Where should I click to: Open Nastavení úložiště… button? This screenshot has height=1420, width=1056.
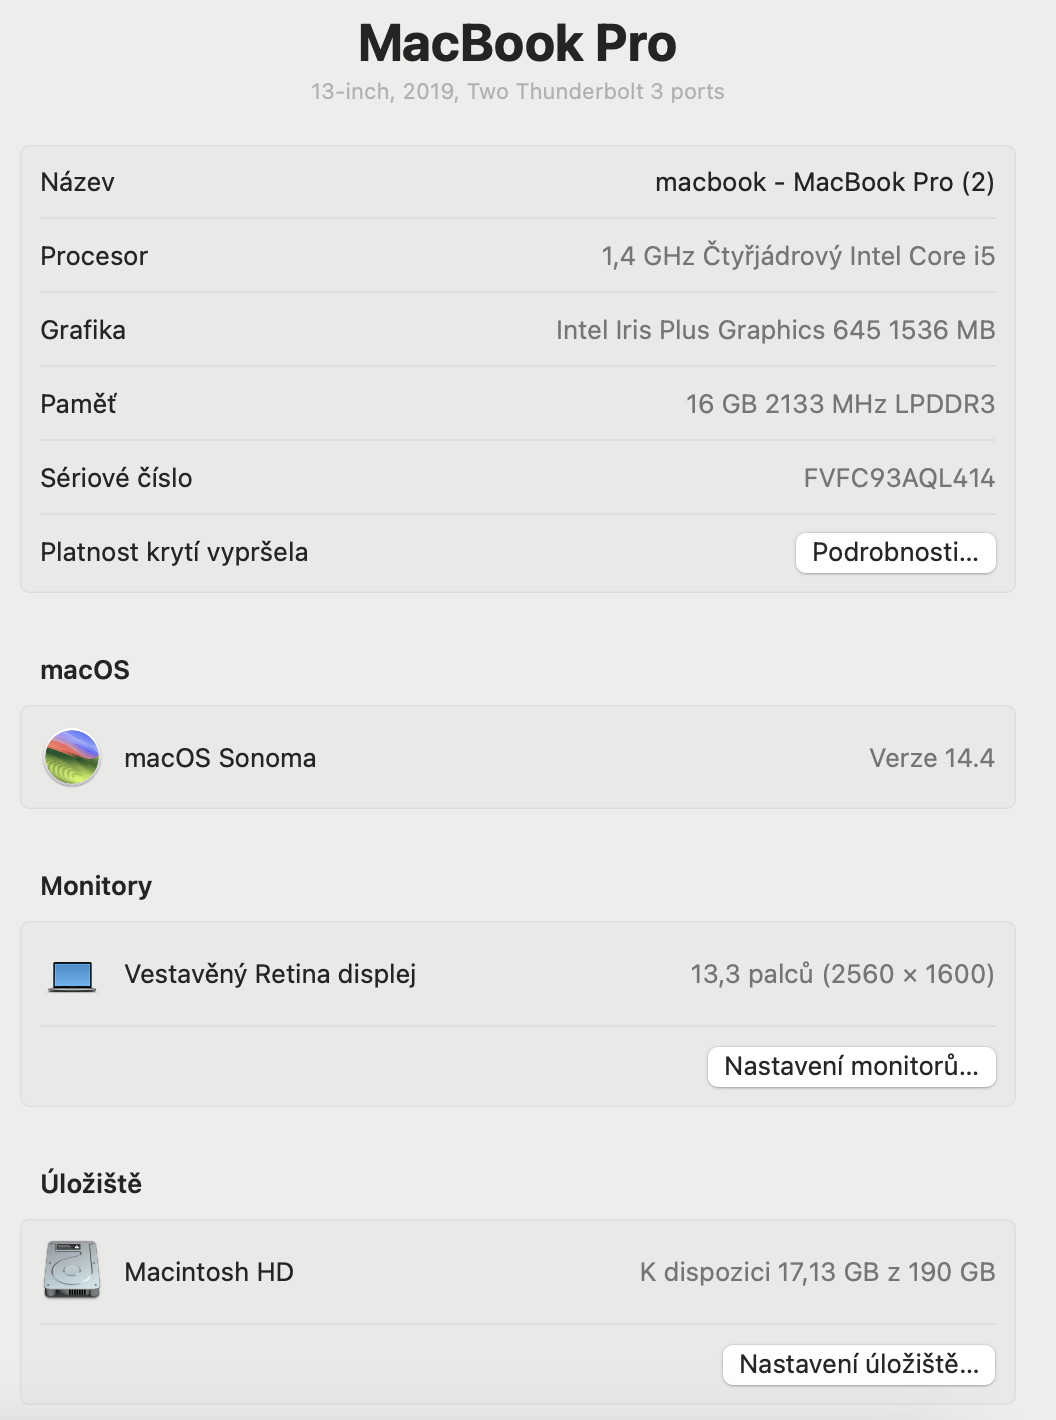click(x=858, y=1364)
